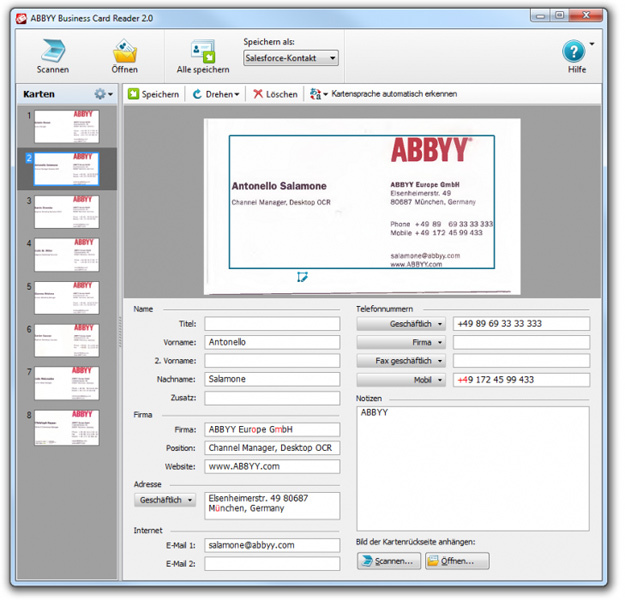This screenshot has height=600, width=625.
Task: Click the Alle speichern icon
Action: coord(203,51)
